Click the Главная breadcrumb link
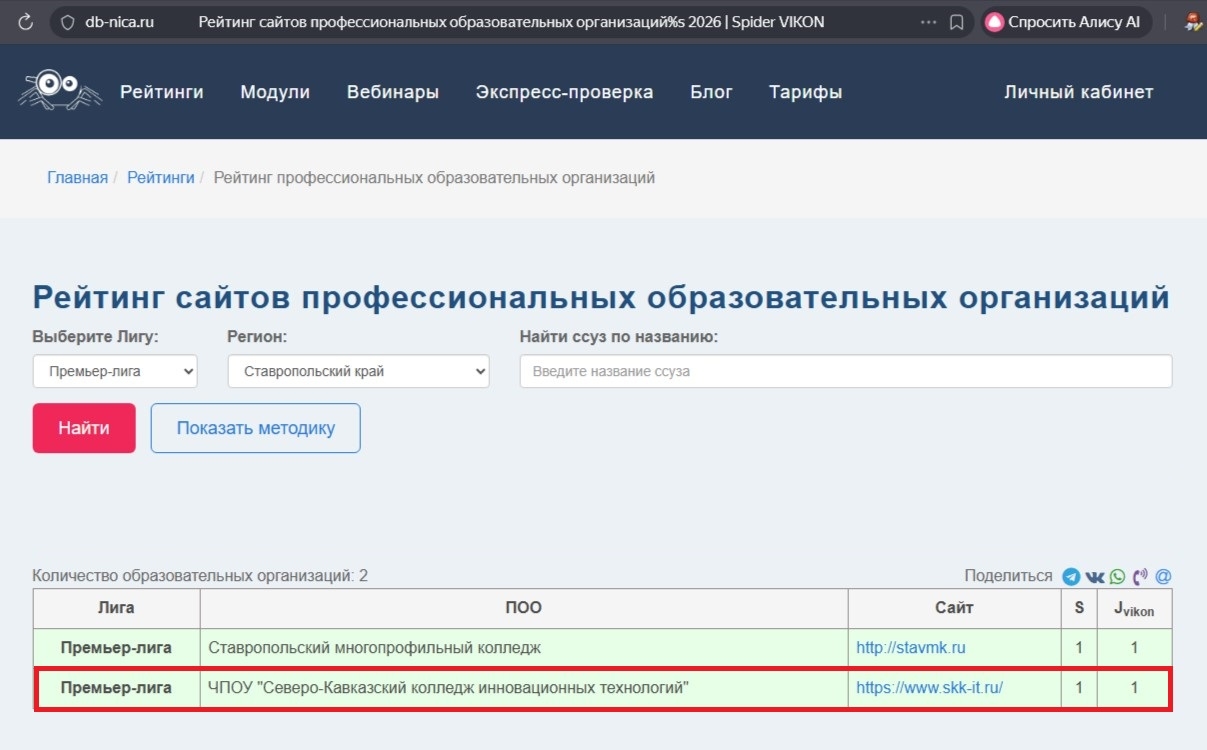1207x750 pixels. (x=77, y=178)
